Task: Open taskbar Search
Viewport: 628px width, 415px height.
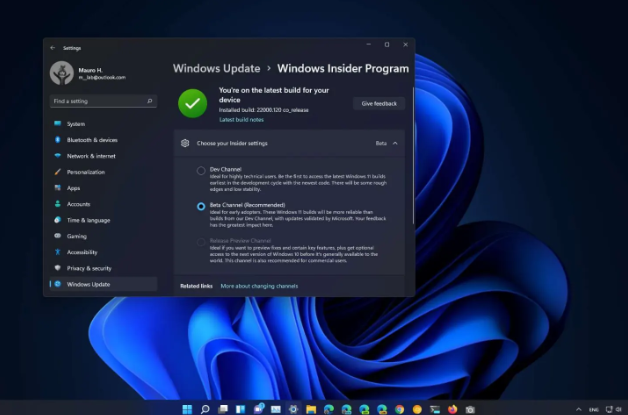Action: [205, 409]
